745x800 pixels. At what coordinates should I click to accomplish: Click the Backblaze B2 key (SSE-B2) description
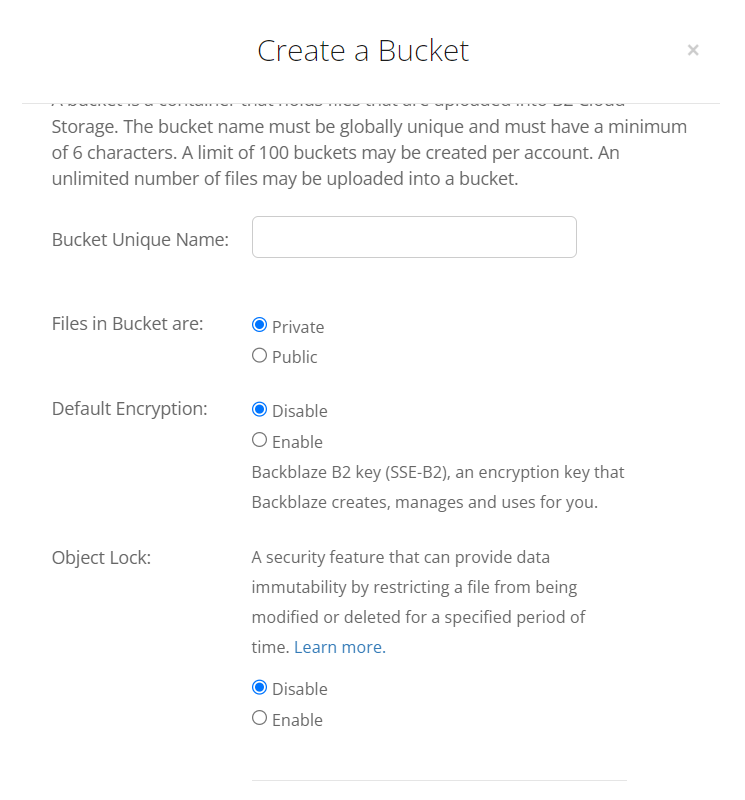[437, 487]
